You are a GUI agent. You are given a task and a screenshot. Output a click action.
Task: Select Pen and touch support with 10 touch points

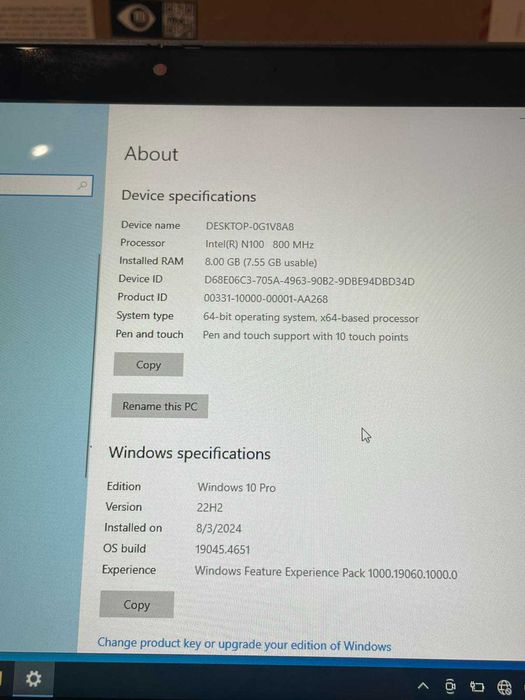tap(305, 336)
